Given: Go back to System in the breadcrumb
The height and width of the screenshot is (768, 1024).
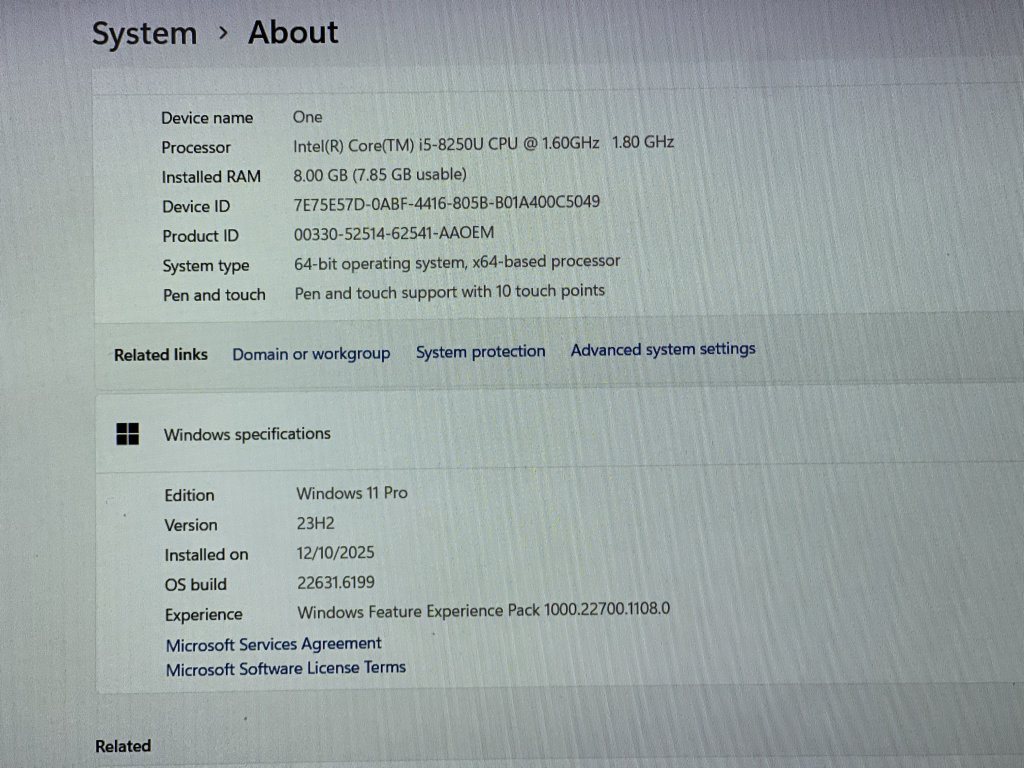Looking at the screenshot, I should point(144,34).
